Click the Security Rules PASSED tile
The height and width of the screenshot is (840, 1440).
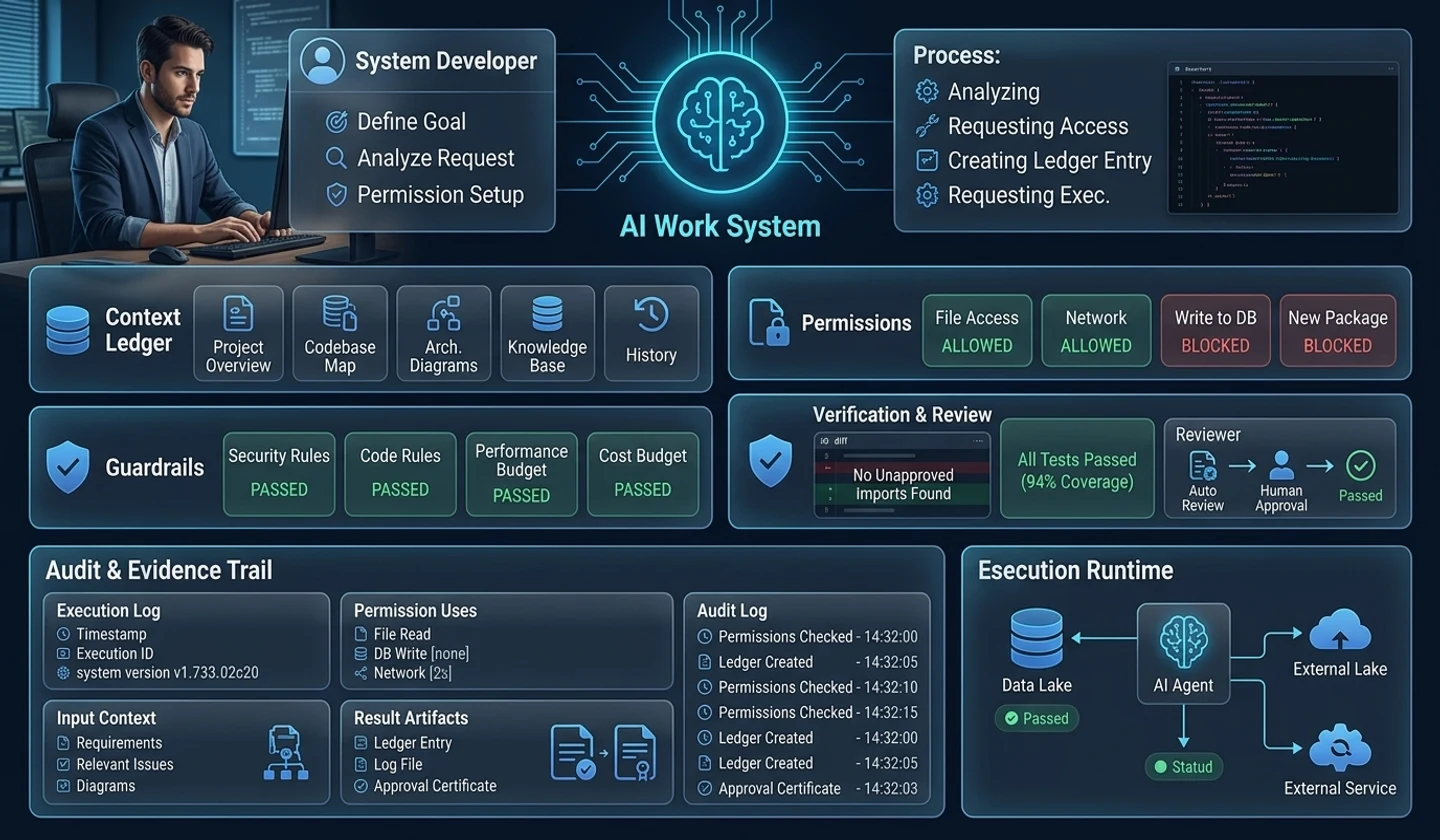(x=279, y=474)
